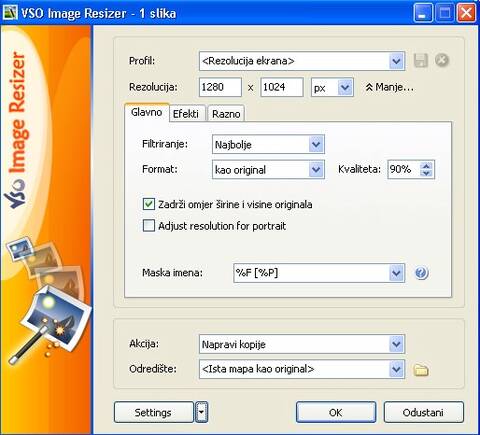The image size is (480, 435).
Task: Switch to the Efekti tab
Action: pyautogui.click(x=186, y=114)
